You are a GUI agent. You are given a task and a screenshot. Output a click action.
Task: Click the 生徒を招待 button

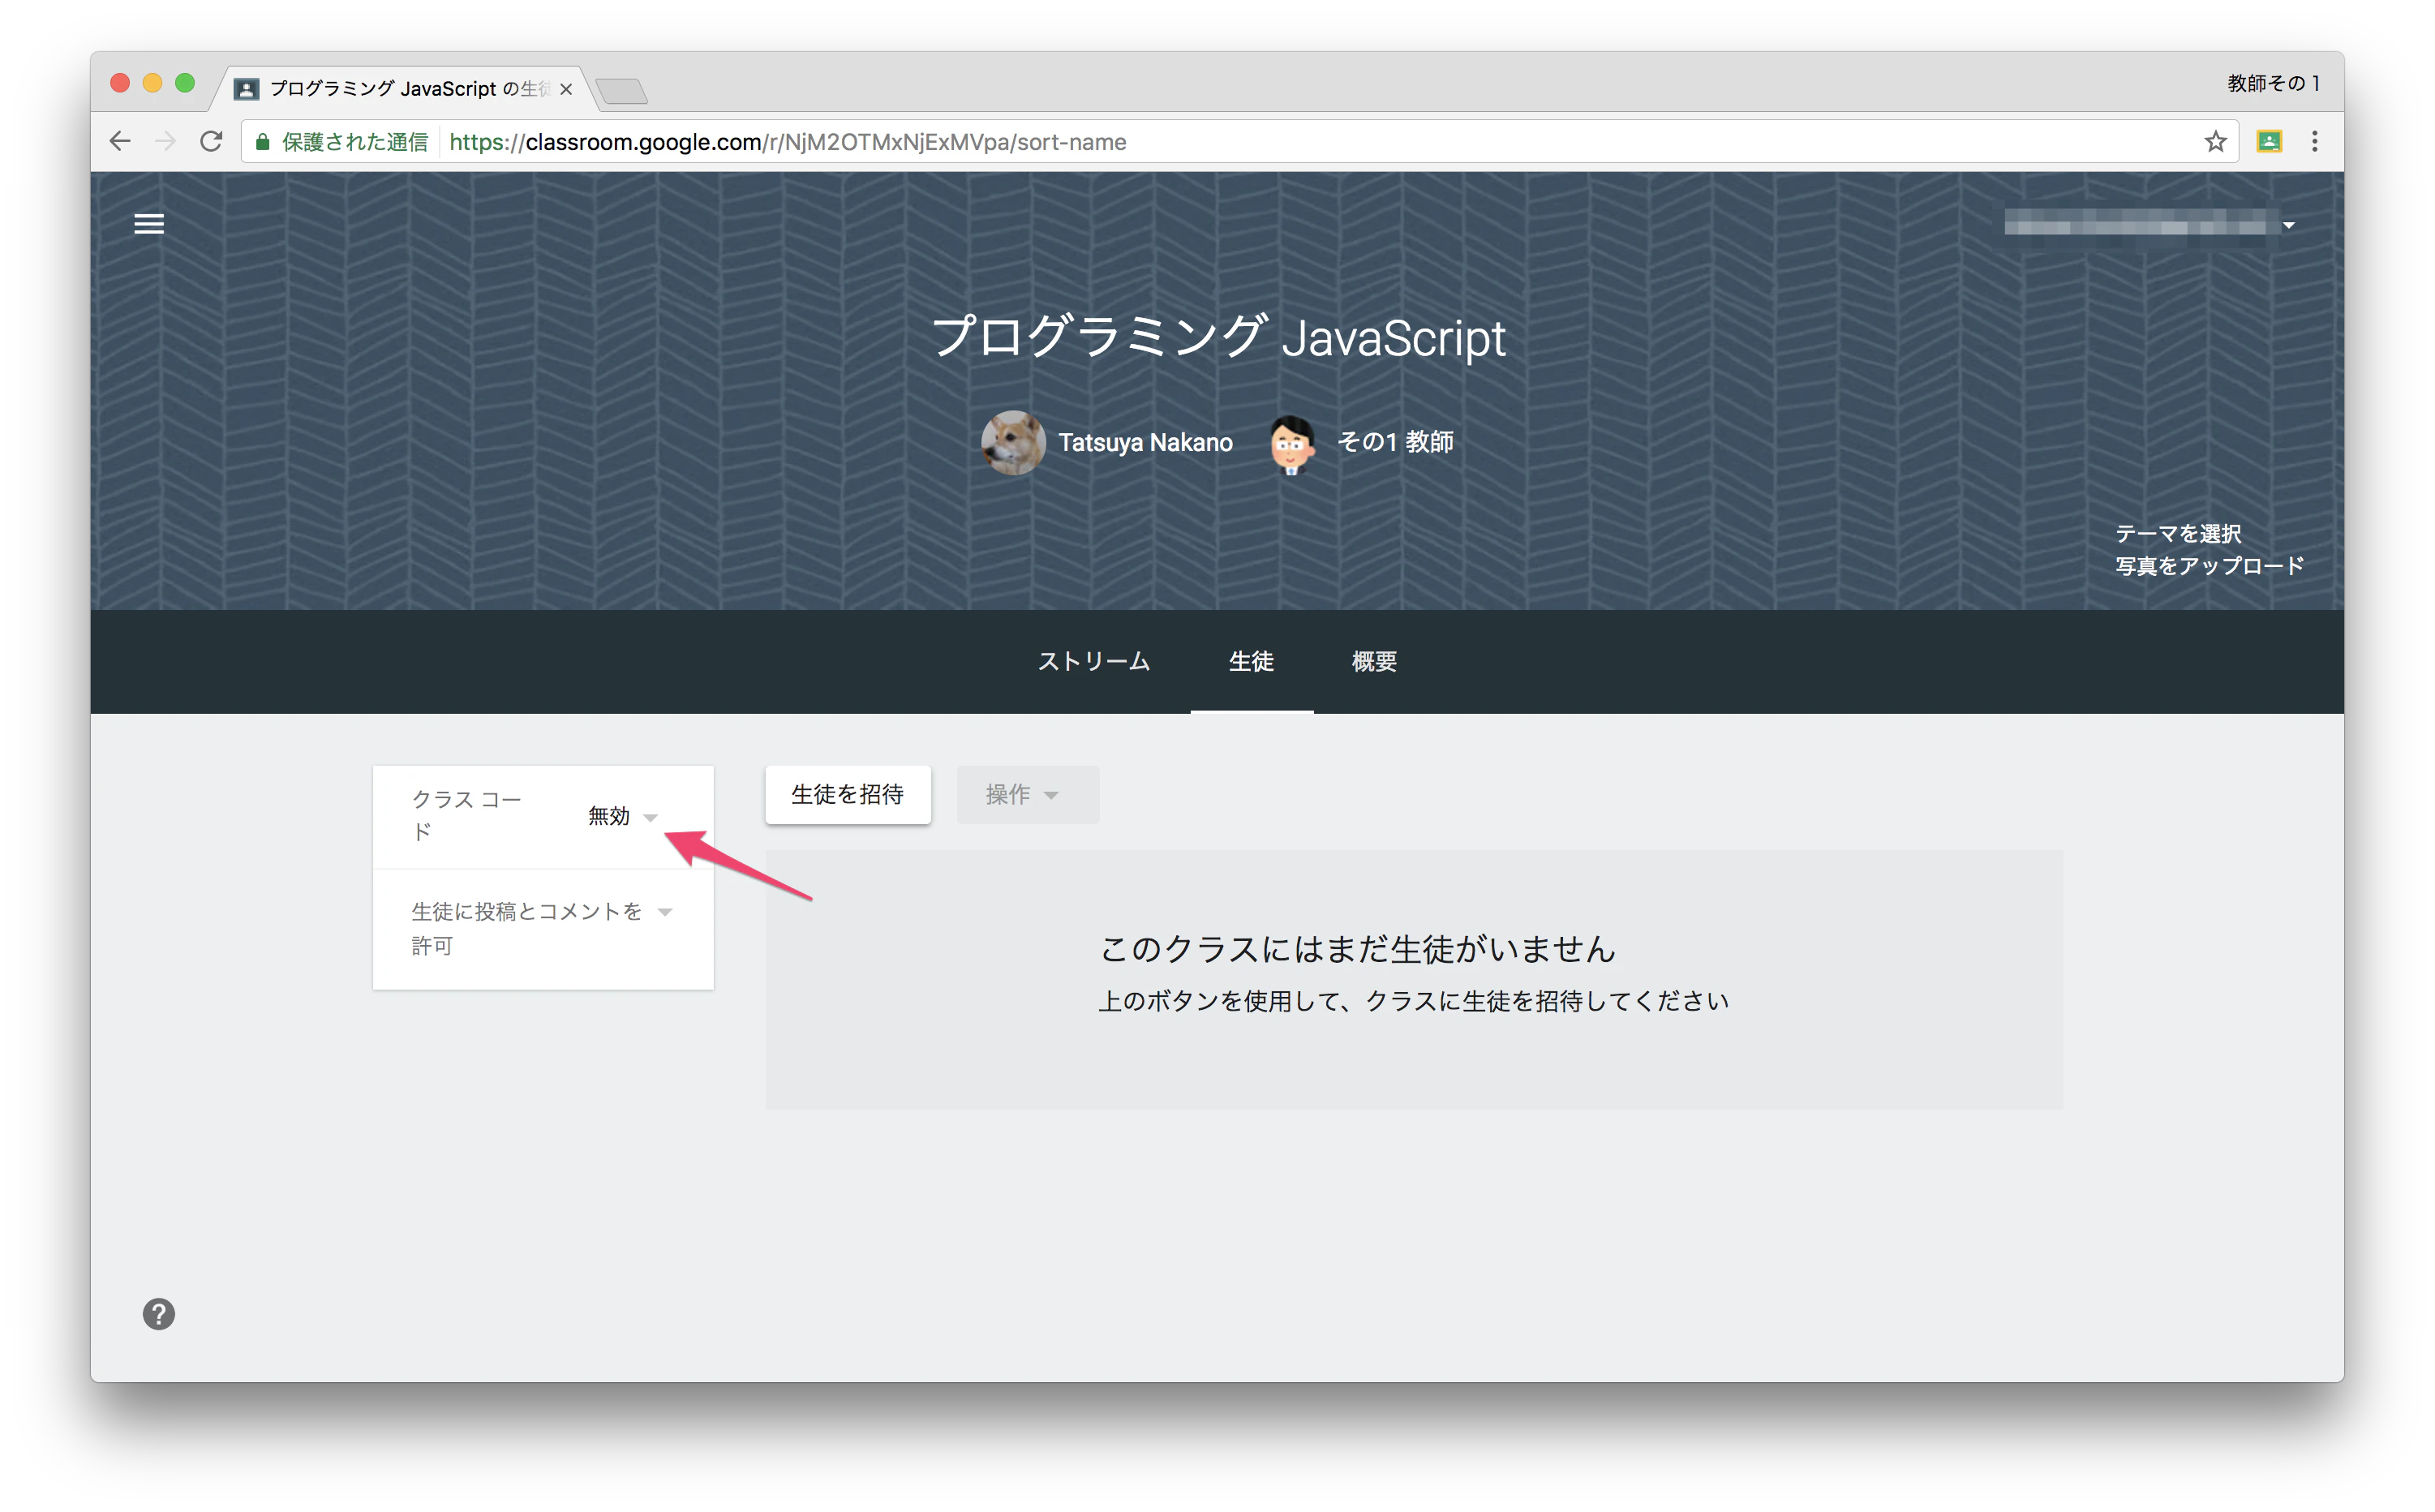coord(847,795)
